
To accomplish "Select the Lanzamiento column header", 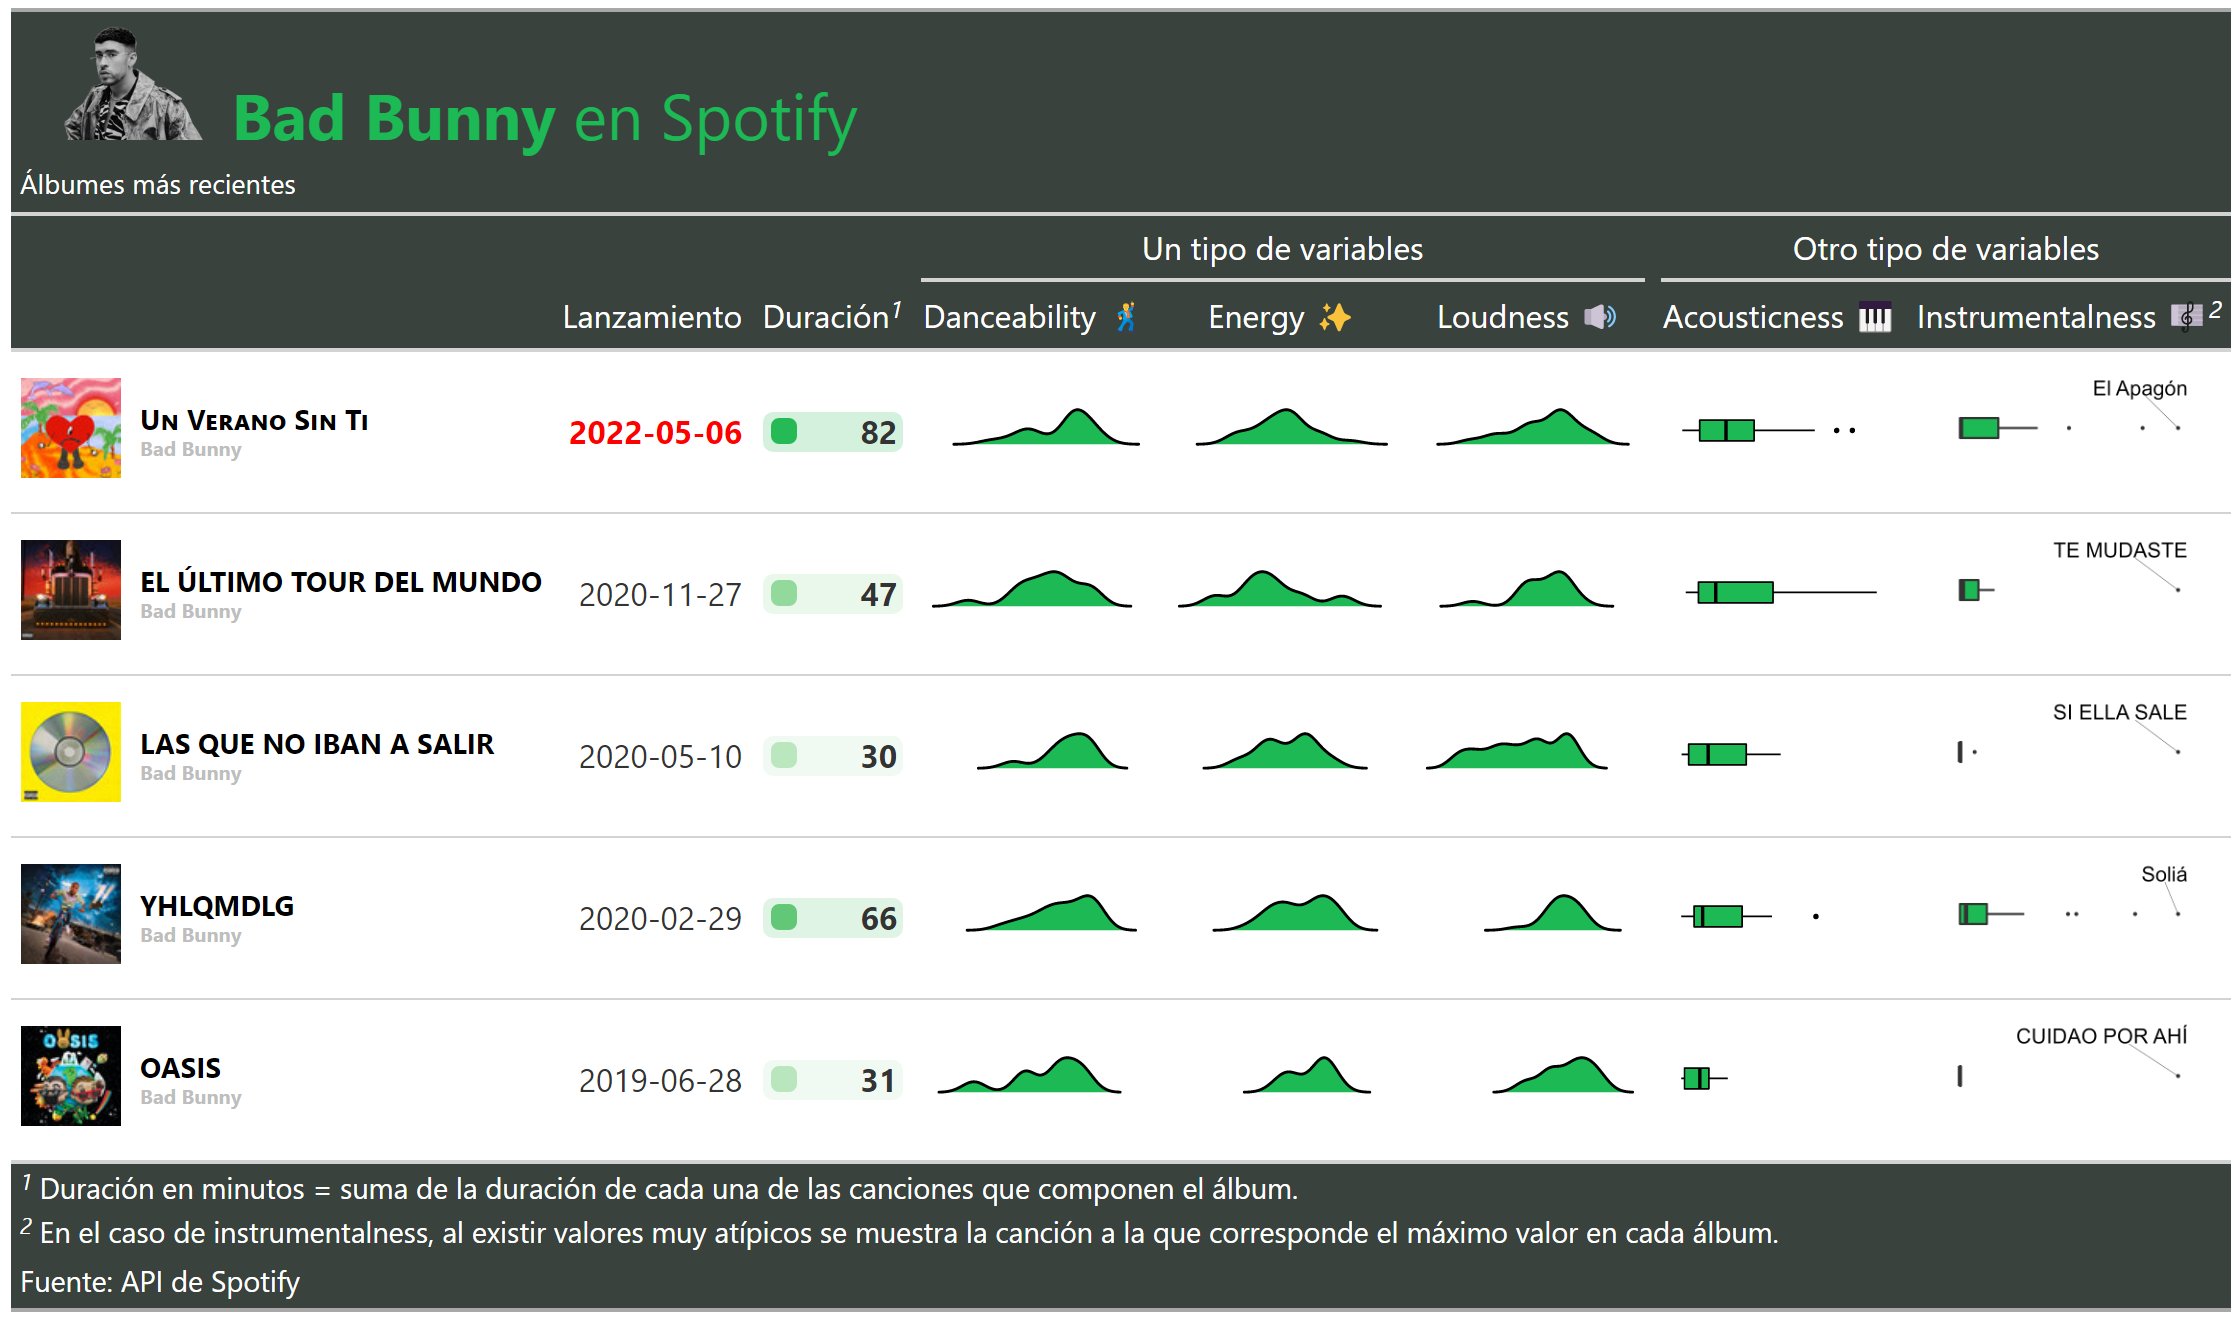I will coord(652,317).
